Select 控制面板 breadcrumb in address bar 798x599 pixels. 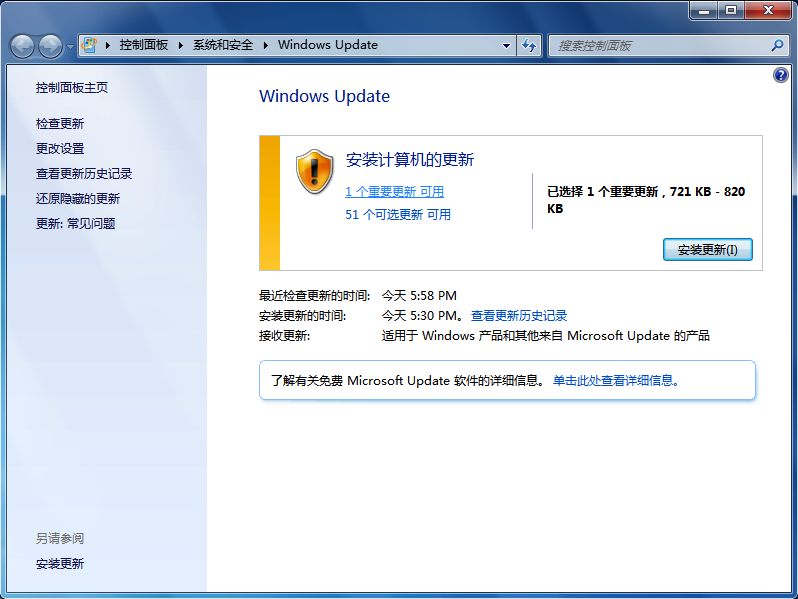tap(144, 45)
